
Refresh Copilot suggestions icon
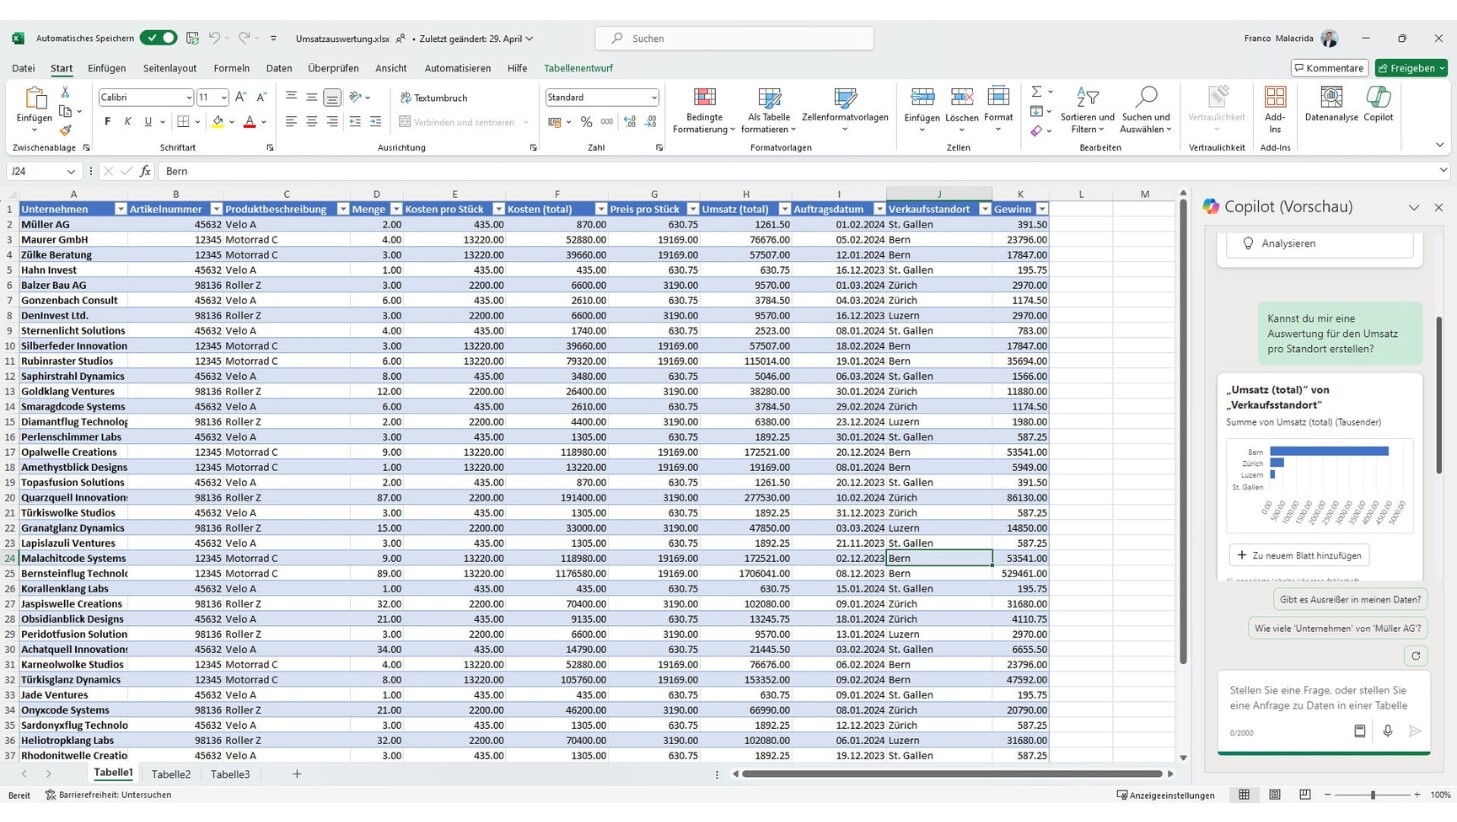tap(1415, 656)
